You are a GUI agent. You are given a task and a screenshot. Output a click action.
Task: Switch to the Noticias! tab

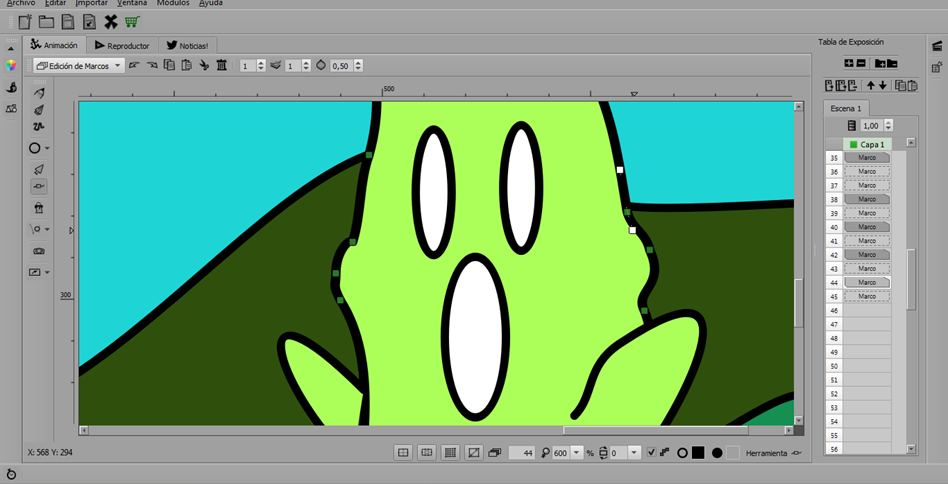187,45
